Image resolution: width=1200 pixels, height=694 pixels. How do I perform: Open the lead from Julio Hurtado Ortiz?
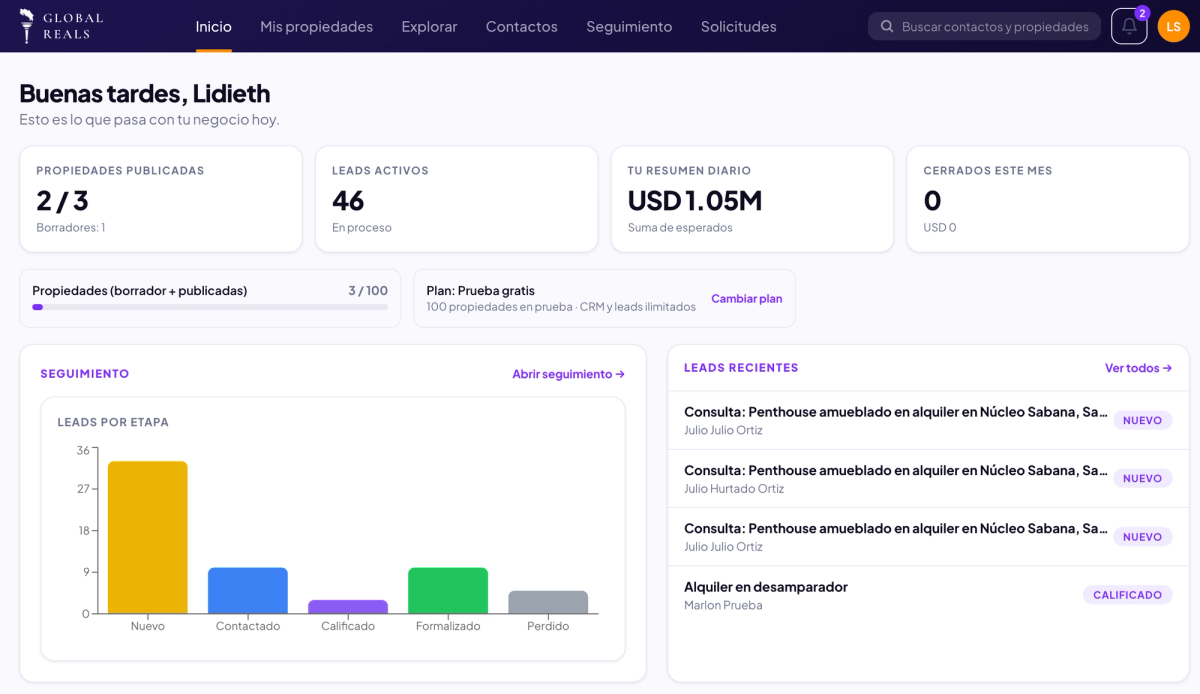click(928, 479)
